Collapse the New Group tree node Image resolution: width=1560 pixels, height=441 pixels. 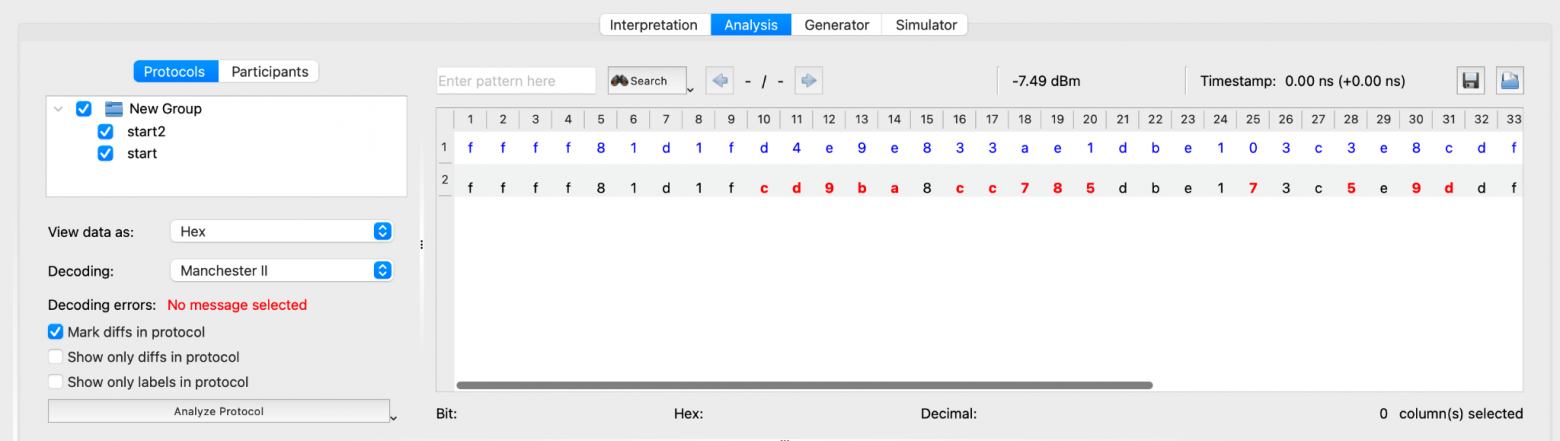(x=60, y=109)
